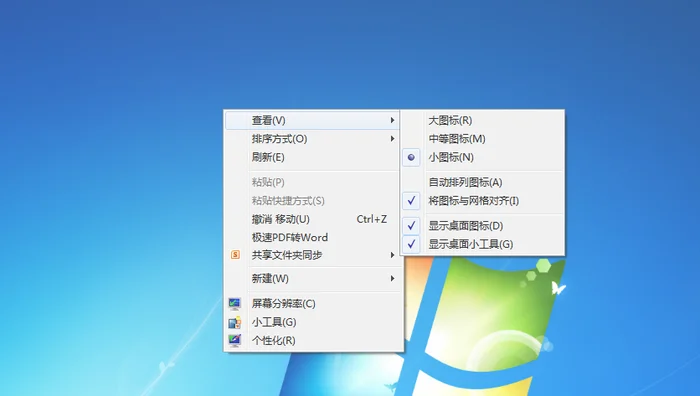Click the Ctrl+Z shortcut text
700x396 pixels.
[x=371, y=219]
